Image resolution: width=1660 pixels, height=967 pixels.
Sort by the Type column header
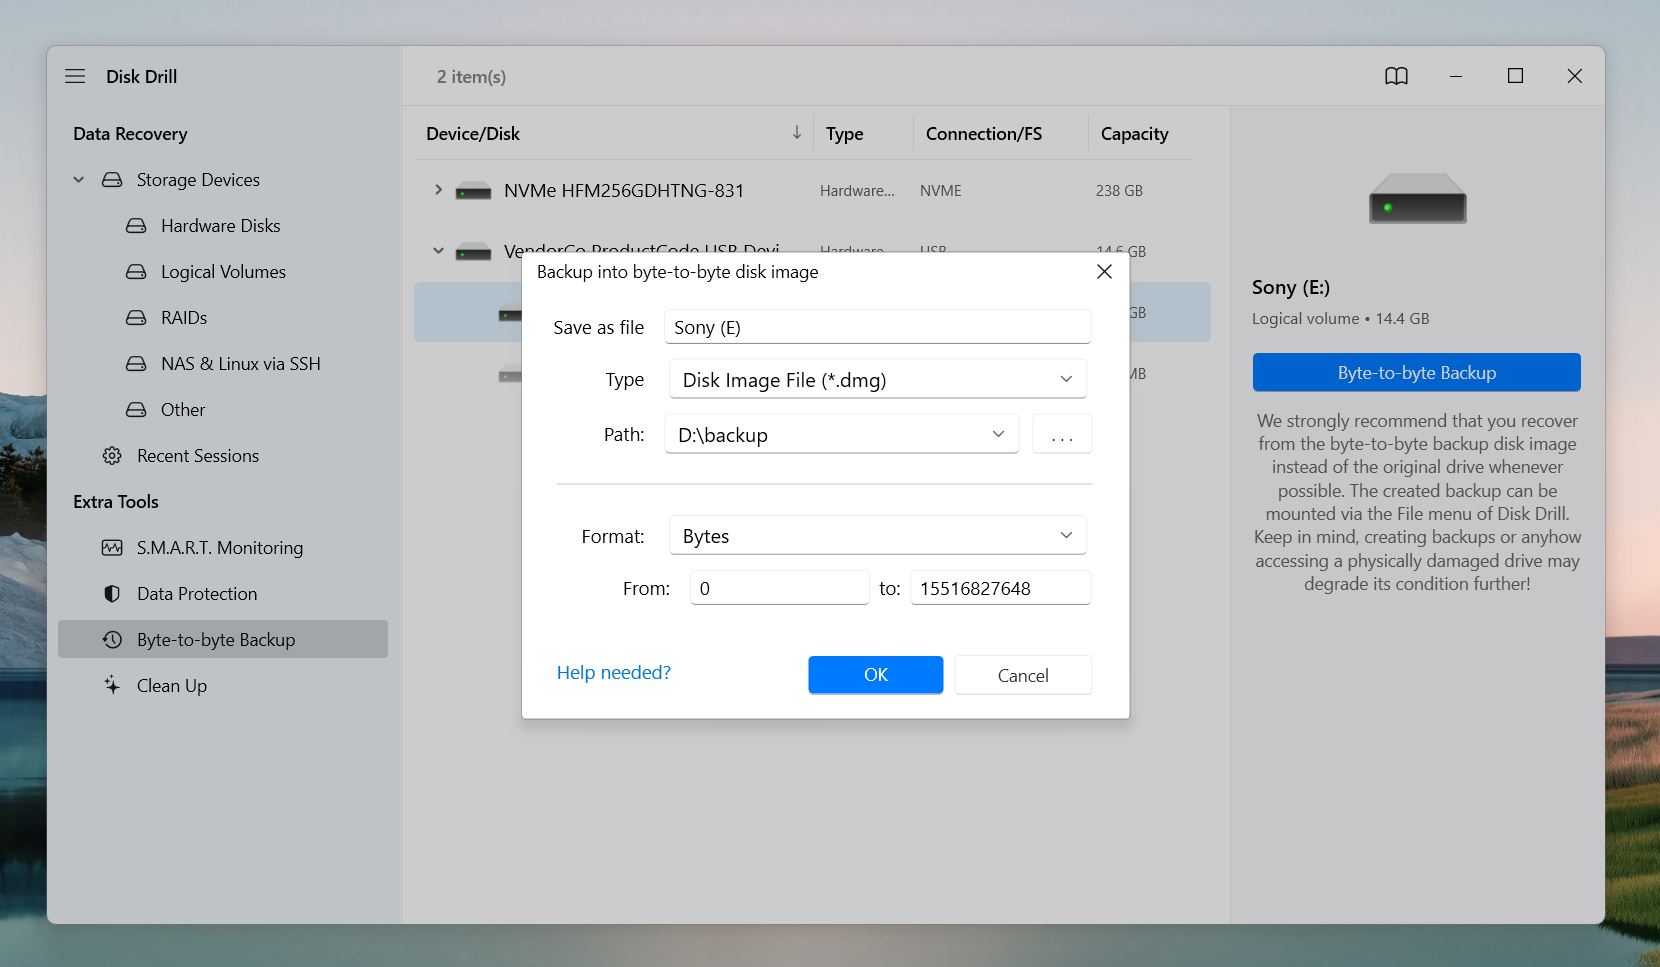click(845, 134)
